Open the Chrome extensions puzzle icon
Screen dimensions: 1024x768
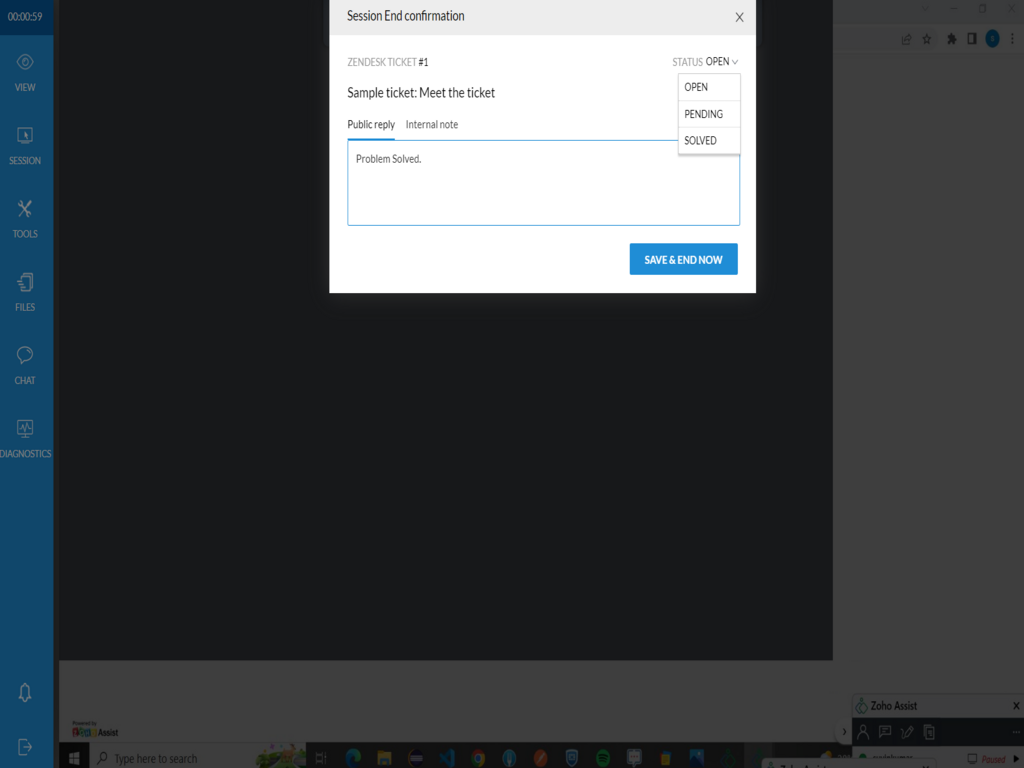pos(951,39)
